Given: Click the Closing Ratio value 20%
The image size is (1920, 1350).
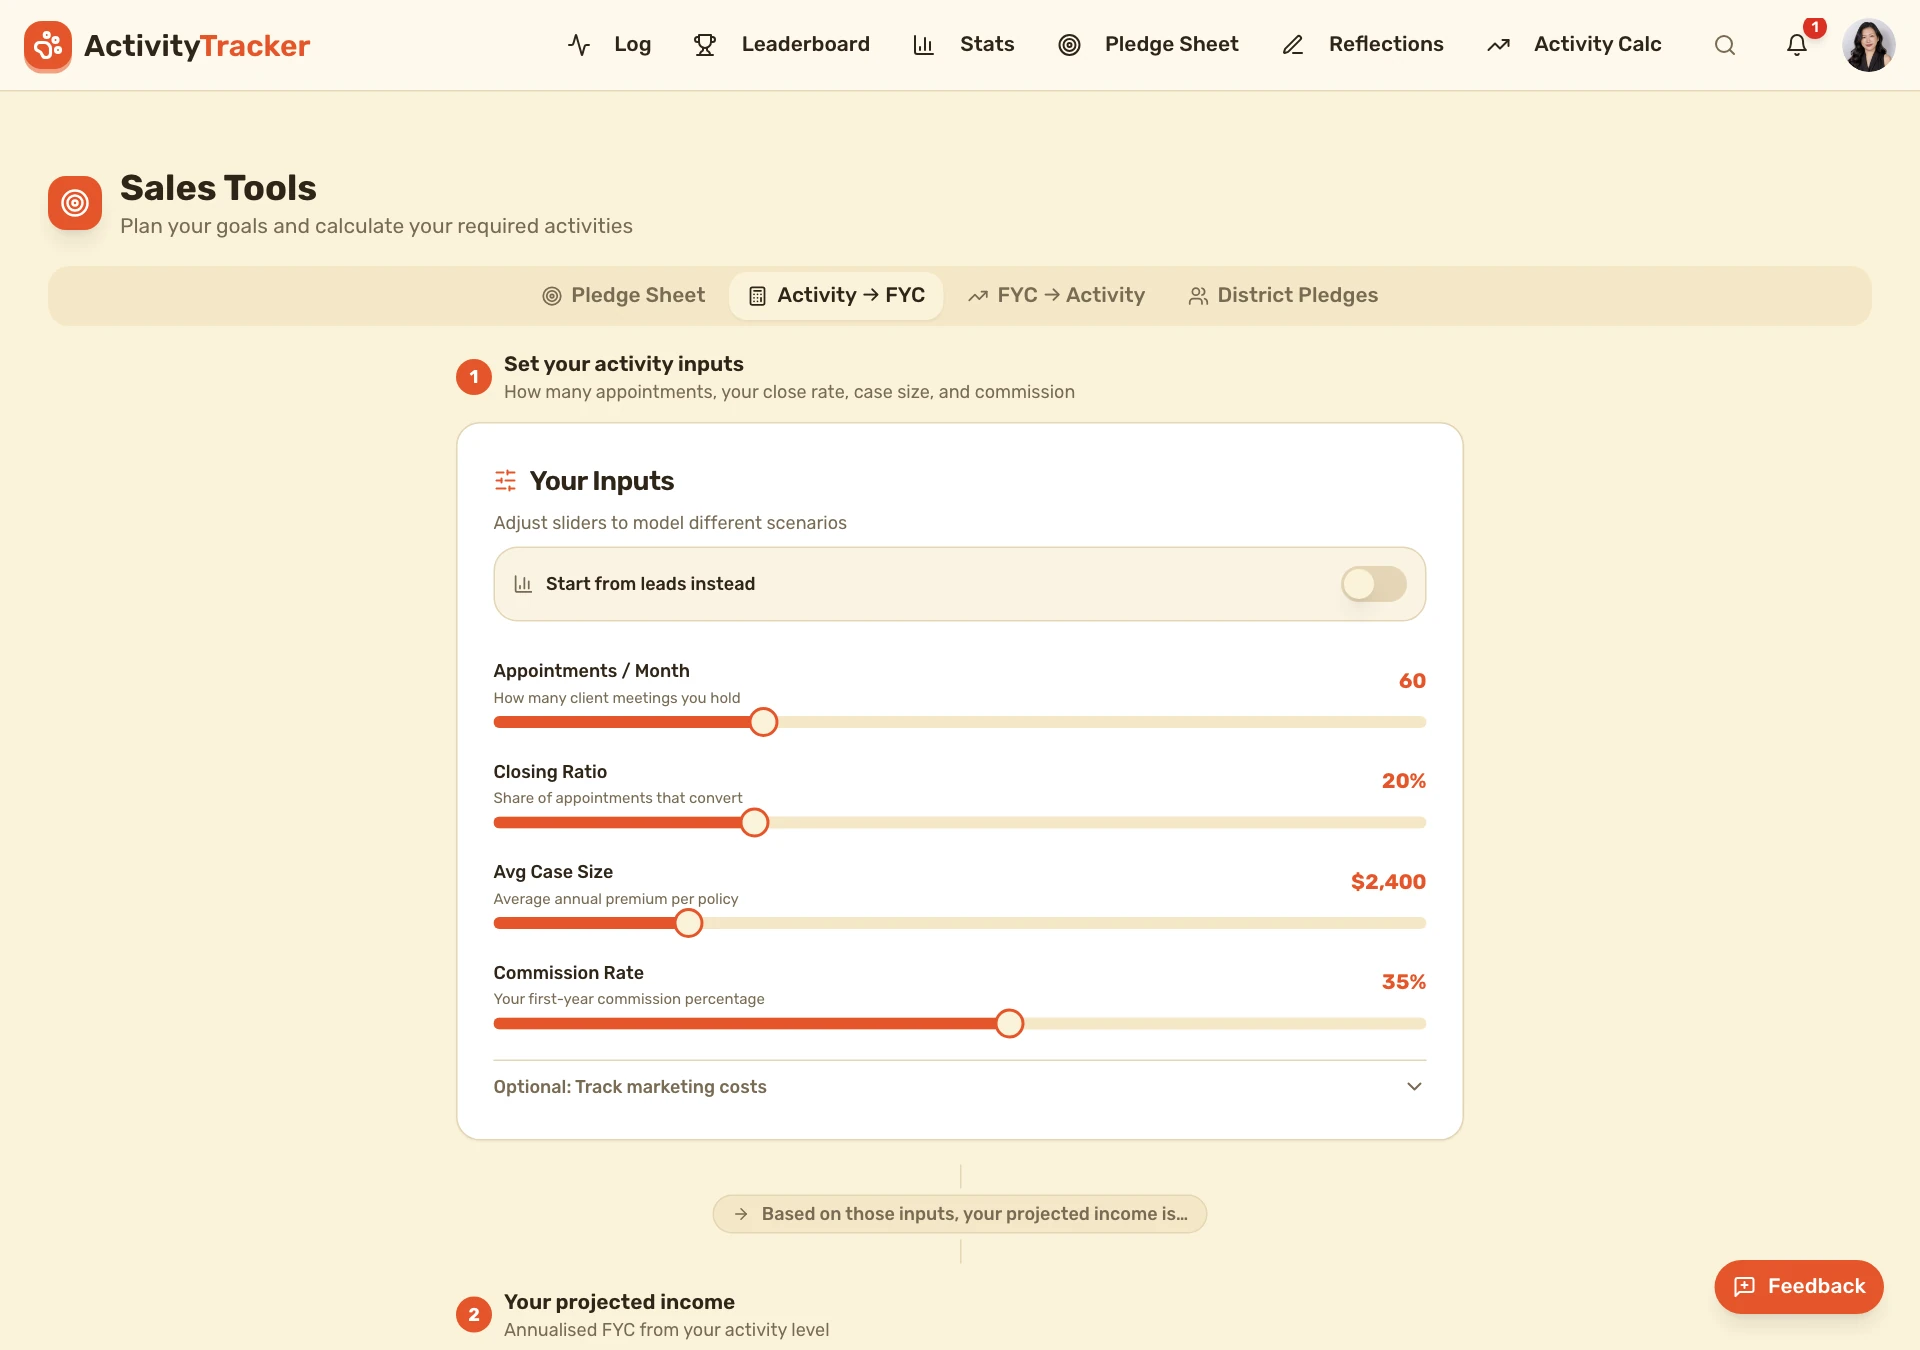Looking at the screenshot, I should tap(1404, 781).
